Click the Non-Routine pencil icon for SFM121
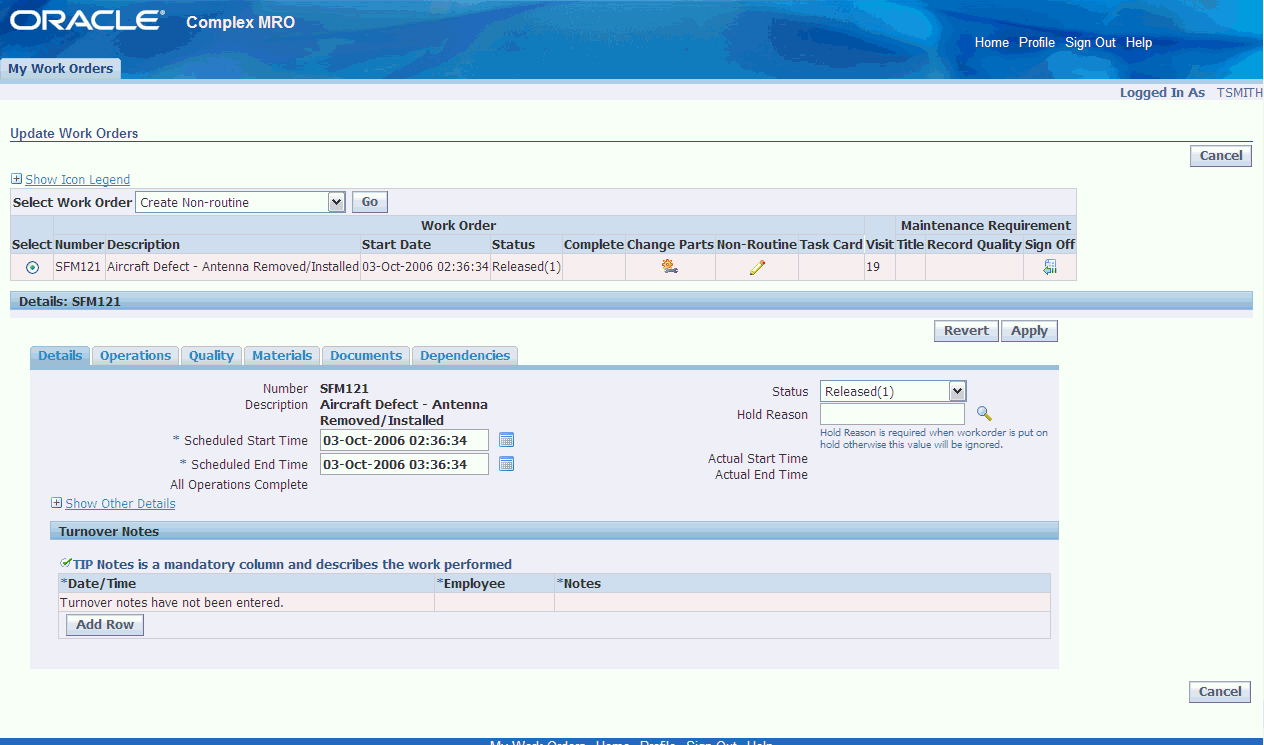 pos(757,267)
